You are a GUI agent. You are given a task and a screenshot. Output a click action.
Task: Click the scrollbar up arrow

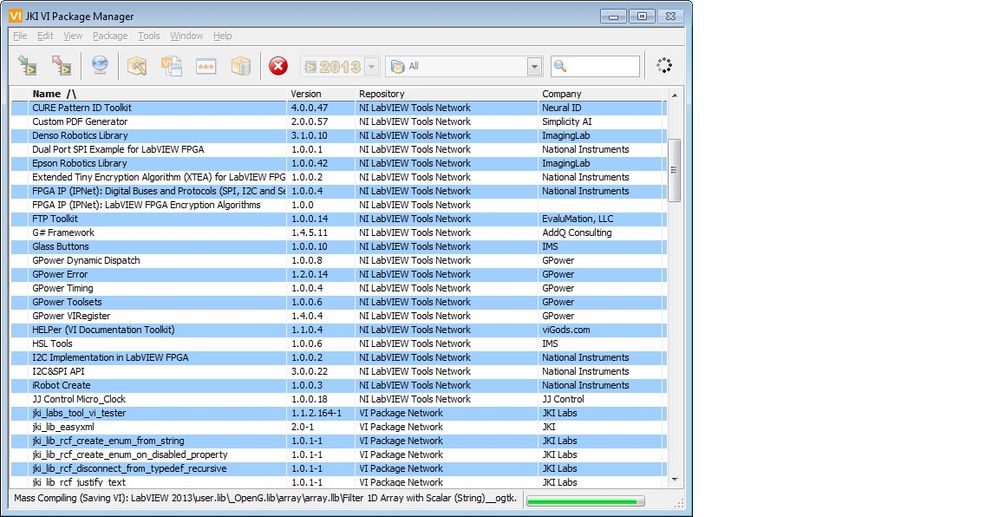[674, 95]
